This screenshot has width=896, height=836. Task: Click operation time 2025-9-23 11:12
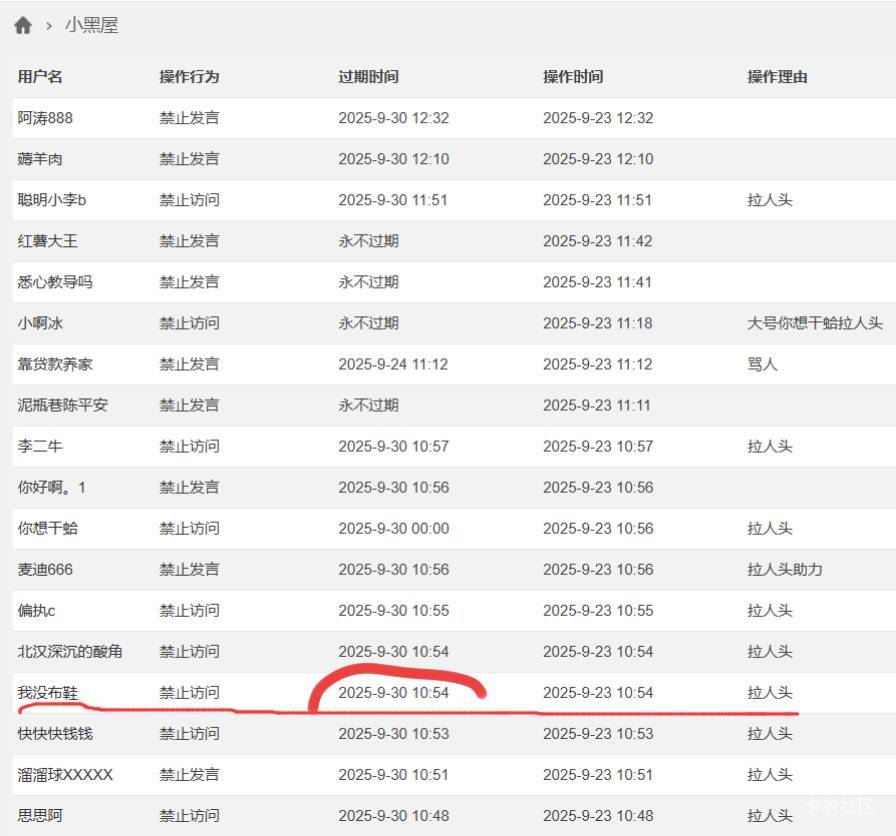pos(598,364)
